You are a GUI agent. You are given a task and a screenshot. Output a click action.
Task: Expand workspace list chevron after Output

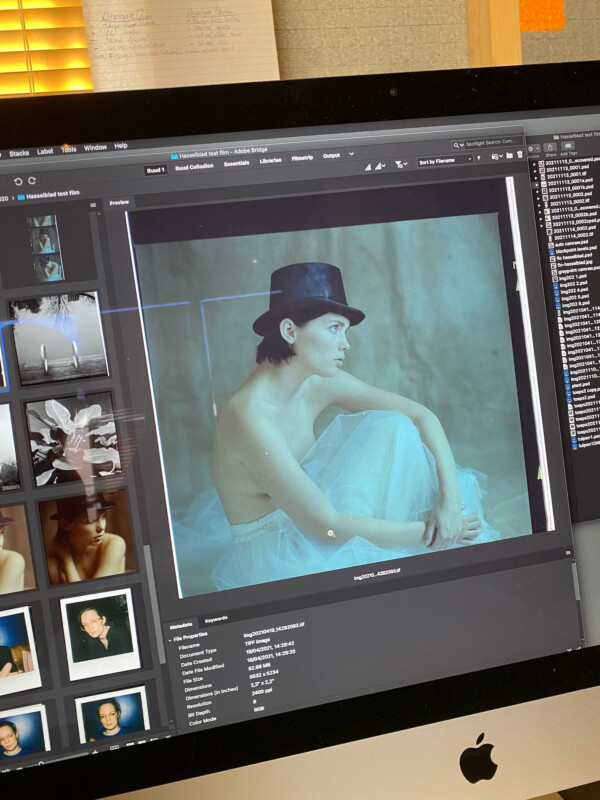pos(351,154)
